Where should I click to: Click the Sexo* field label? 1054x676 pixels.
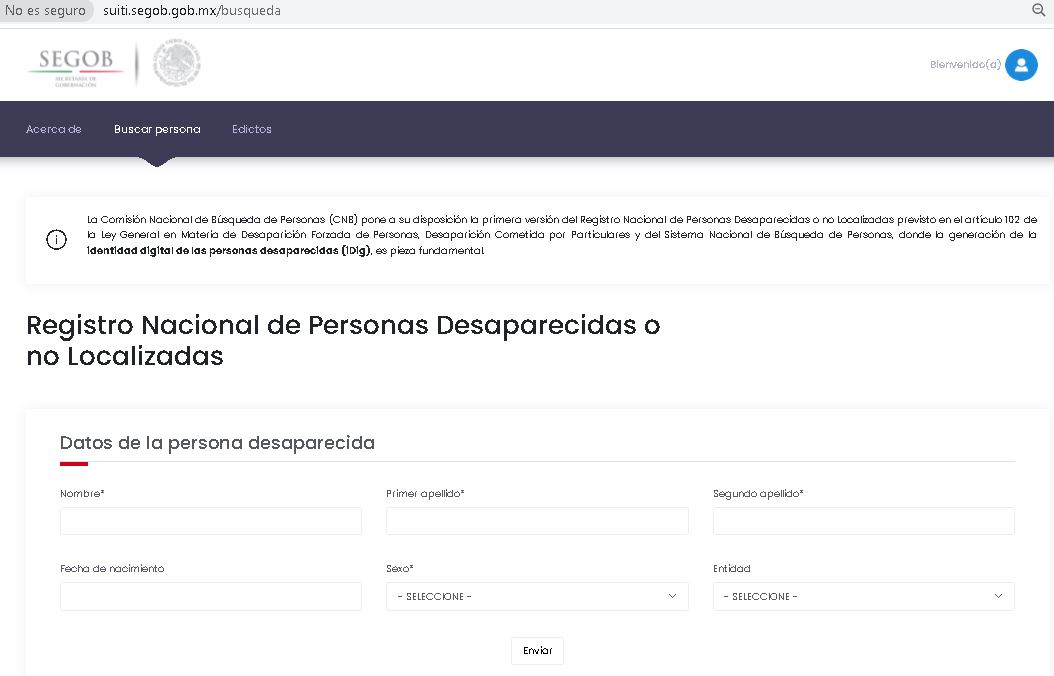click(399, 568)
